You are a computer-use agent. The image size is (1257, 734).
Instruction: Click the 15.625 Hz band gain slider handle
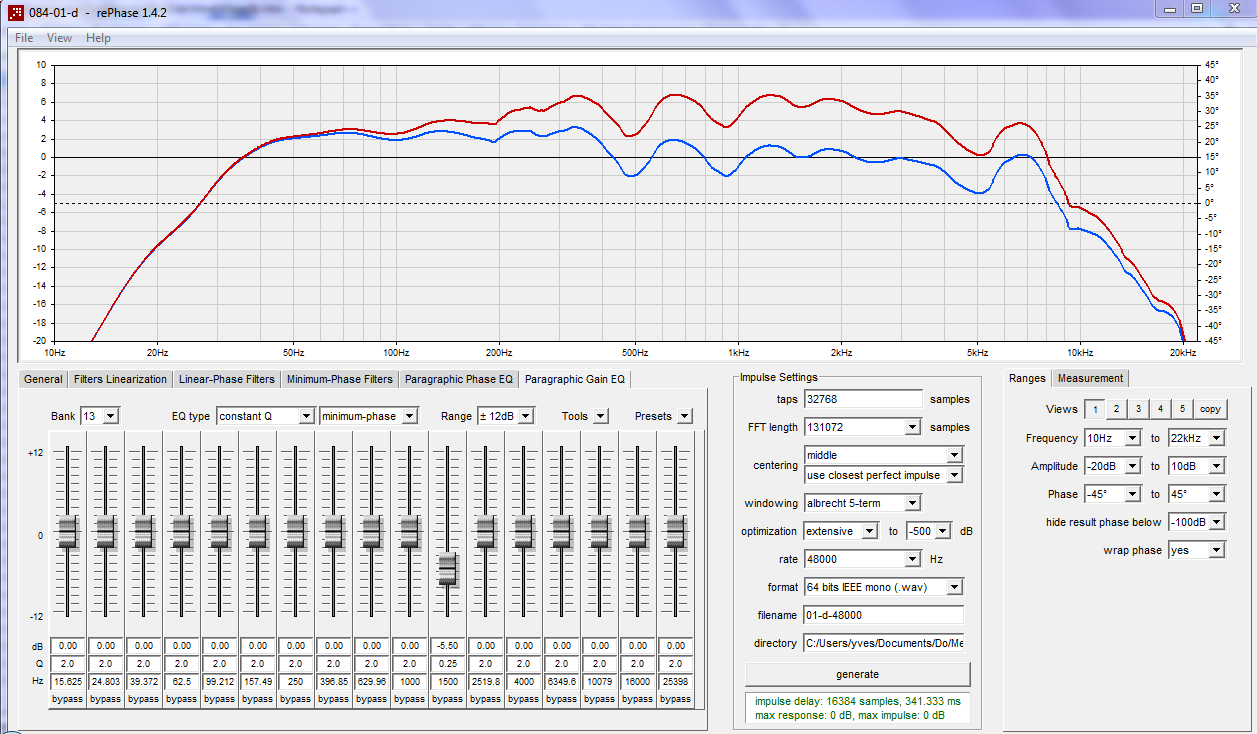67,531
